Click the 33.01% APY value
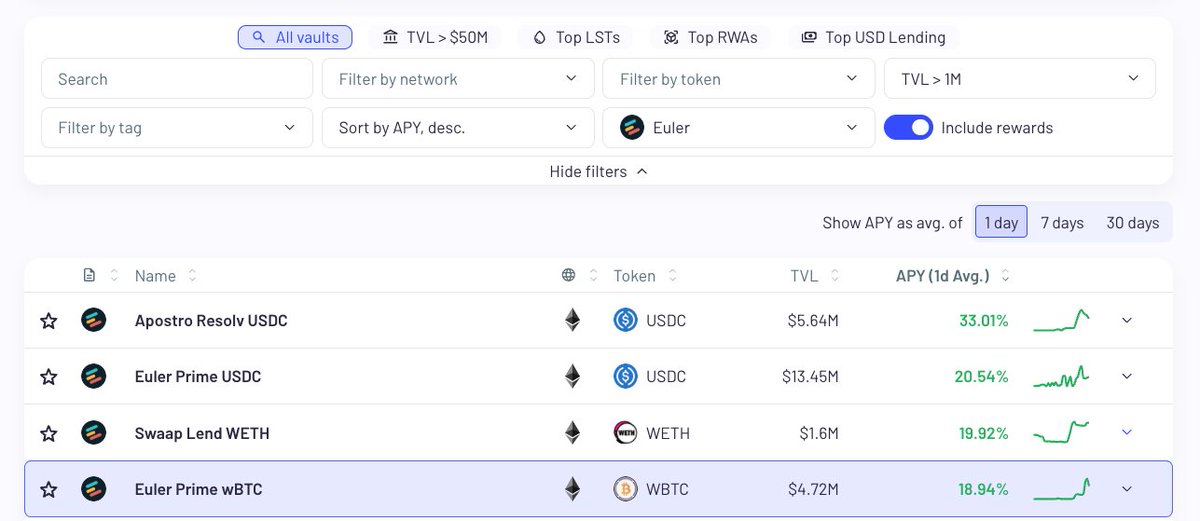The height and width of the screenshot is (521, 1200). (984, 321)
